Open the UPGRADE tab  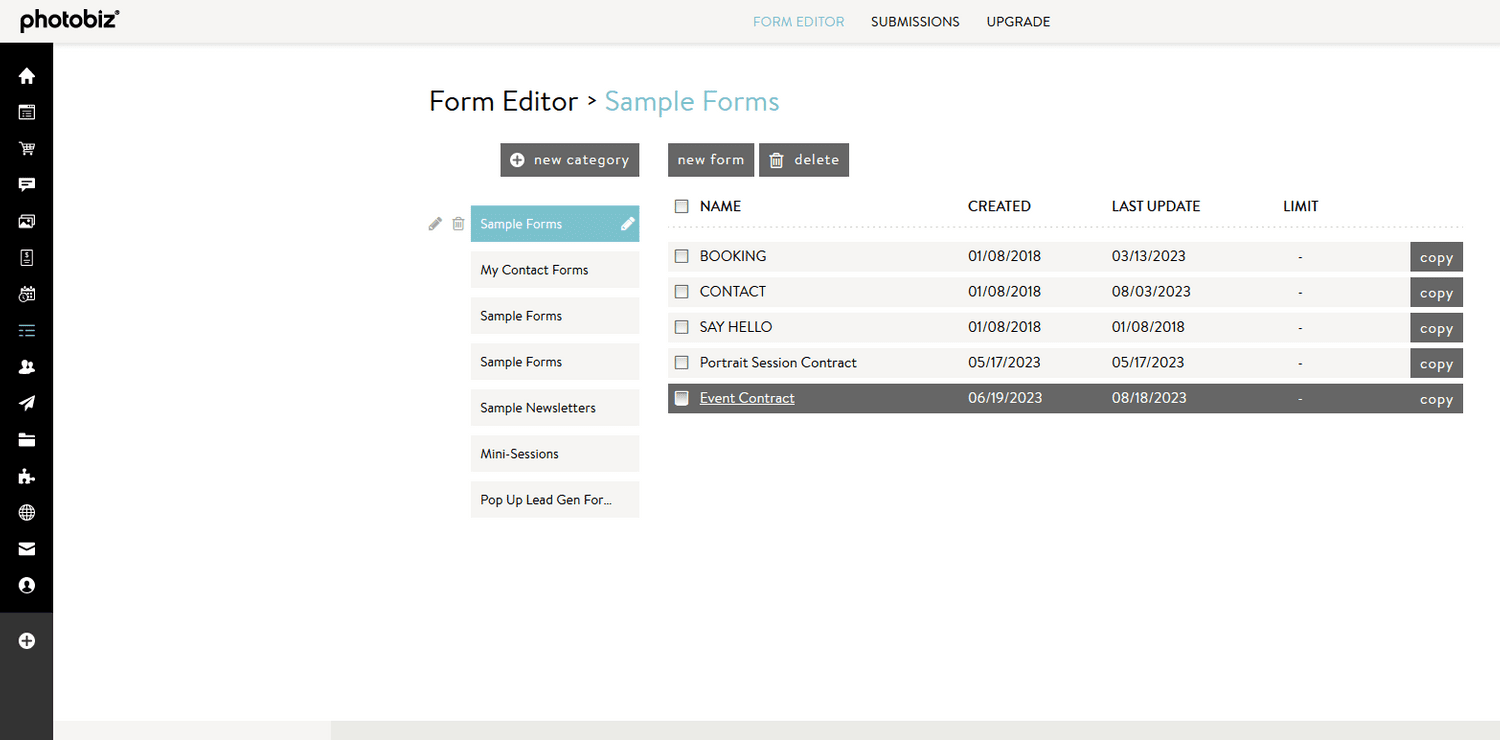(1018, 21)
